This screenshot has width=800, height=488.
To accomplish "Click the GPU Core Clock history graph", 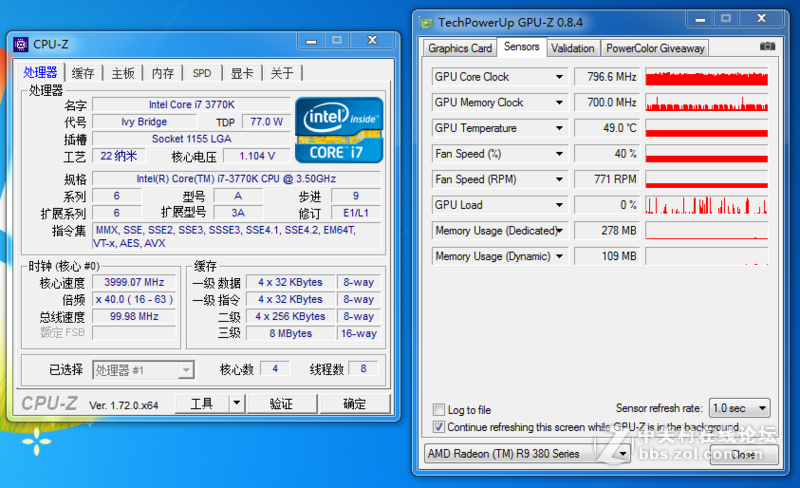I will 707,77.
